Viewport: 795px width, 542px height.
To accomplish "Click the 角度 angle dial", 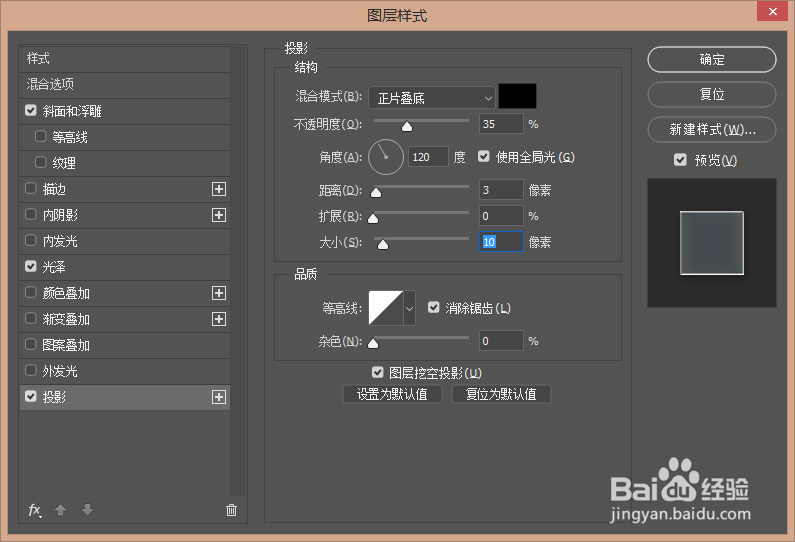I will click(386, 157).
